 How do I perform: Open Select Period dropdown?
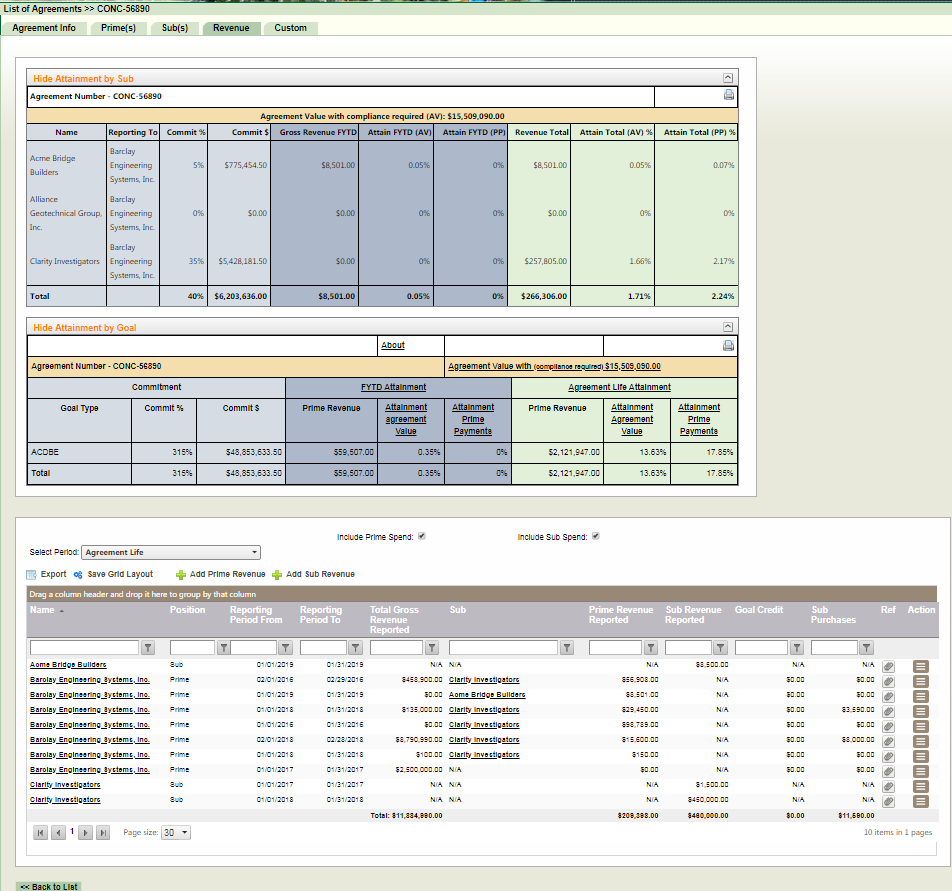[x=171, y=552]
